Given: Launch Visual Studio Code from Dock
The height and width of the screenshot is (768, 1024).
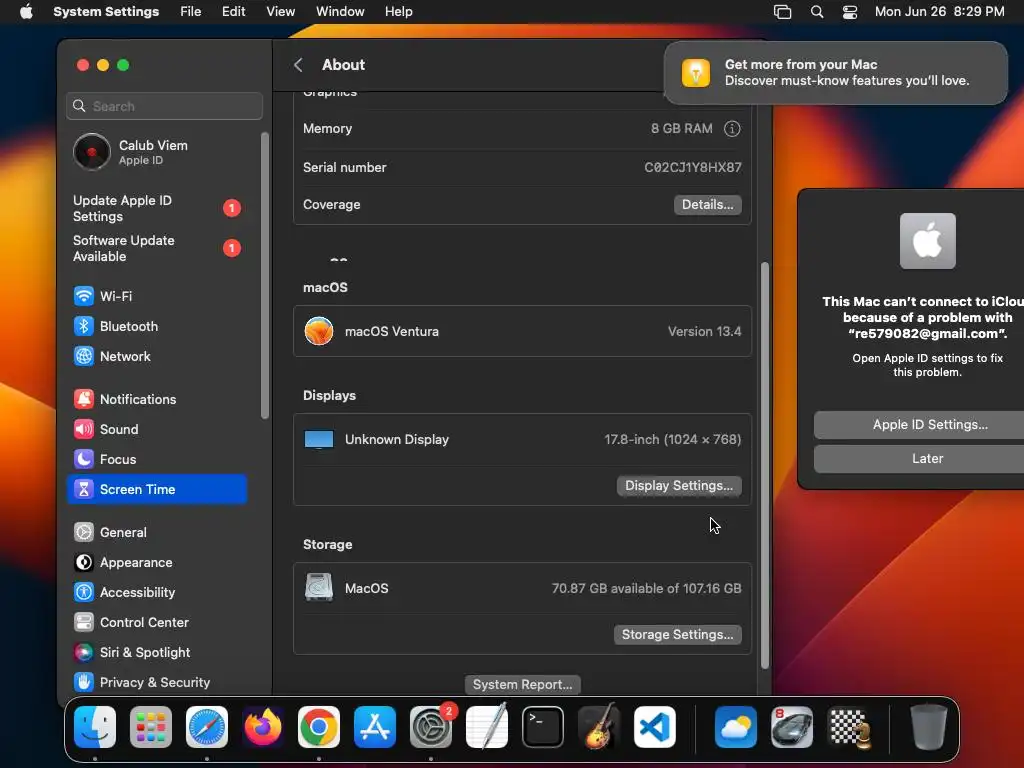Looking at the screenshot, I should tap(654, 727).
